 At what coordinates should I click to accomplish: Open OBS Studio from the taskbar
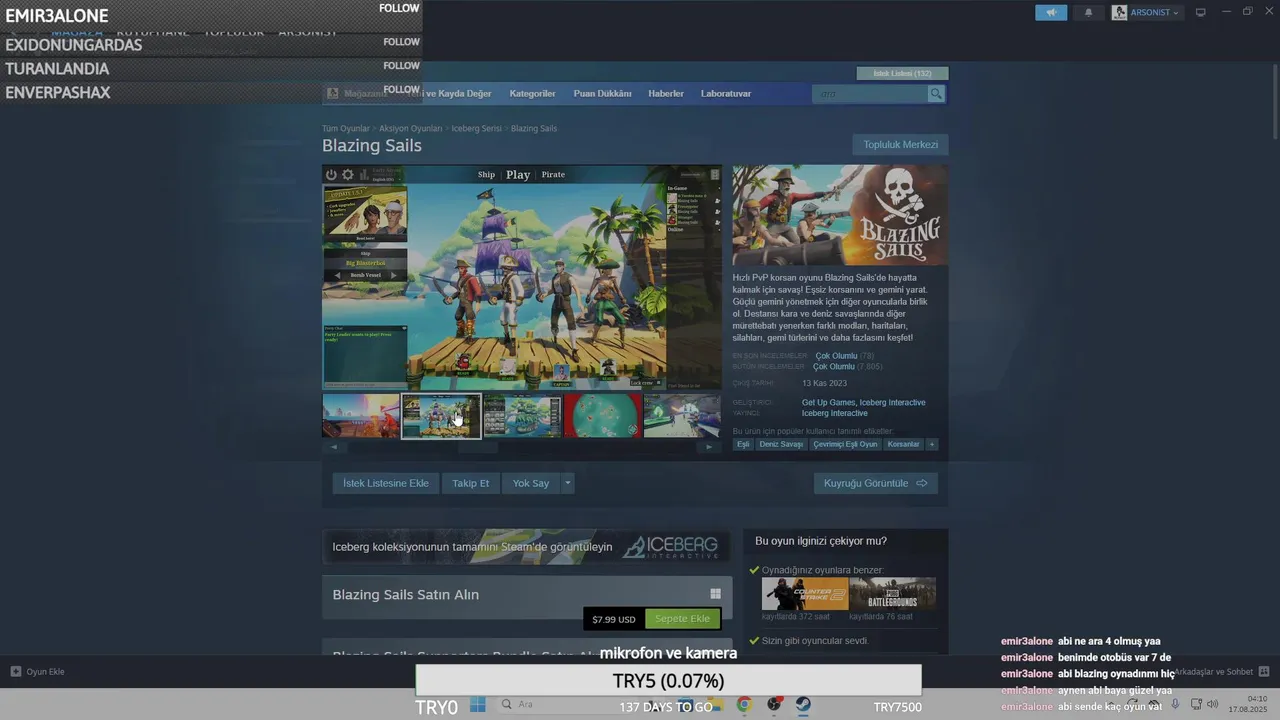point(774,705)
